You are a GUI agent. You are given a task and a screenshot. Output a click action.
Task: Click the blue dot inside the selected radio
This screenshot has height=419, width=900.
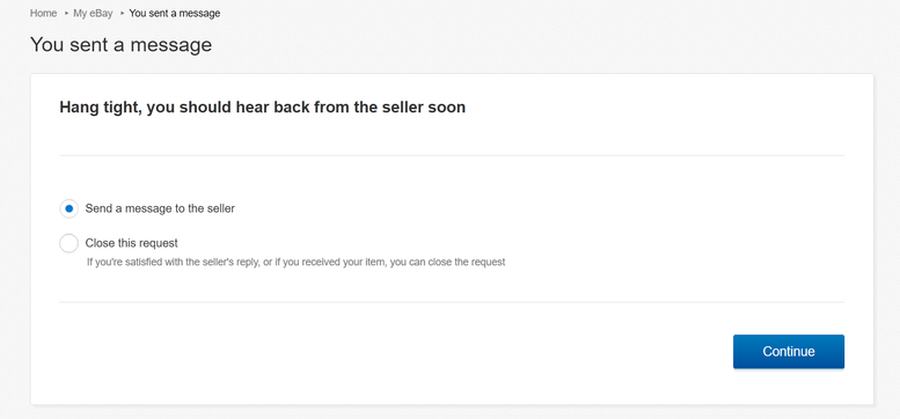[x=69, y=209]
